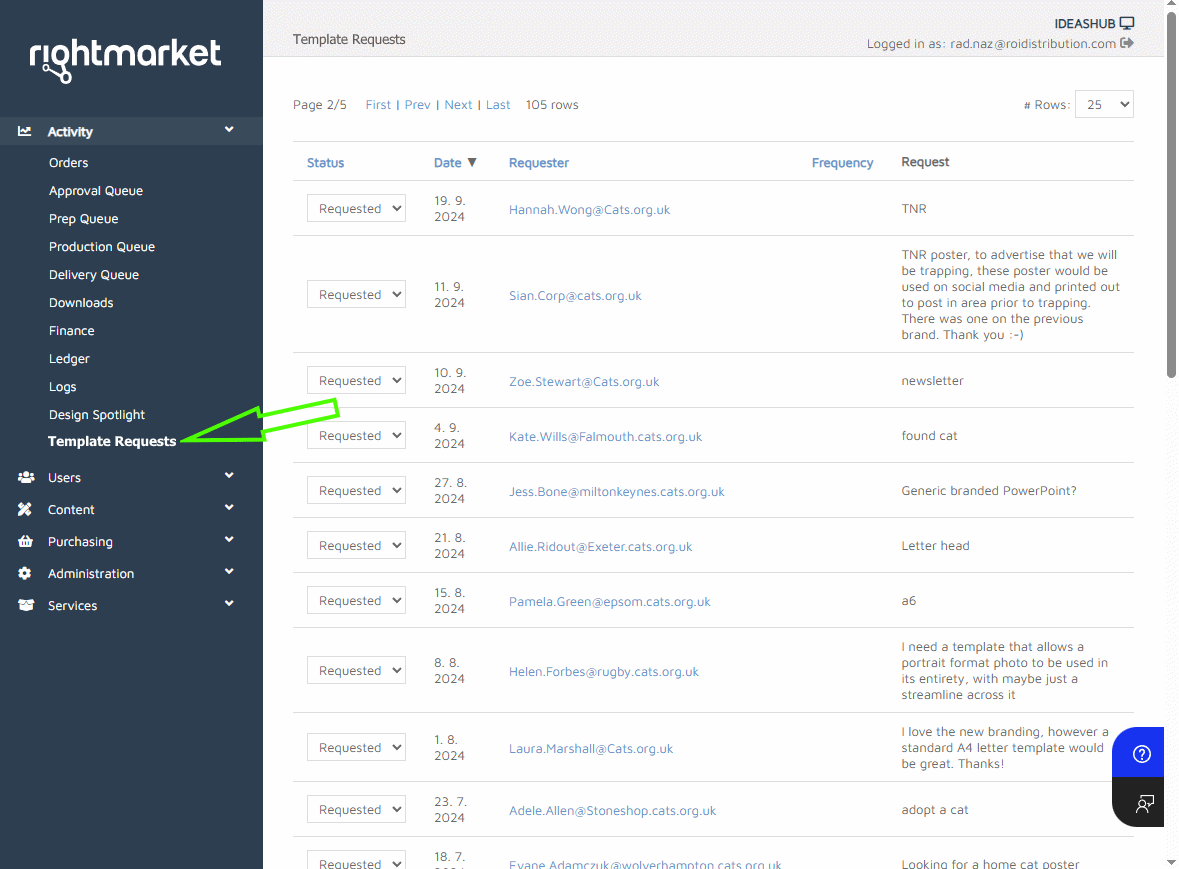Expand the Content menu chevron
This screenshot has height=869, width=1179.
tap(229, 507)
